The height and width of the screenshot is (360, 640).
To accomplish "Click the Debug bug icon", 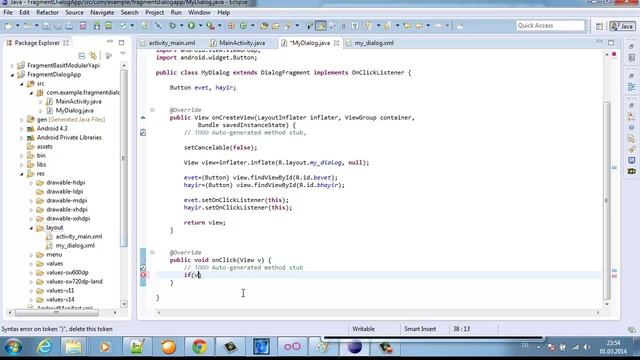I will click(x=172, y=26).
